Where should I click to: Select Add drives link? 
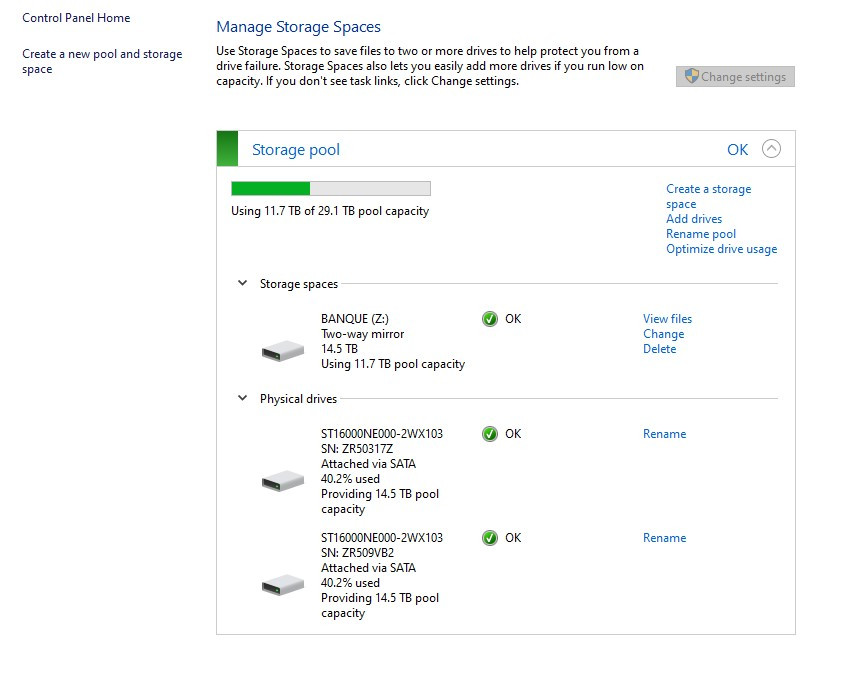click(694, 219)
